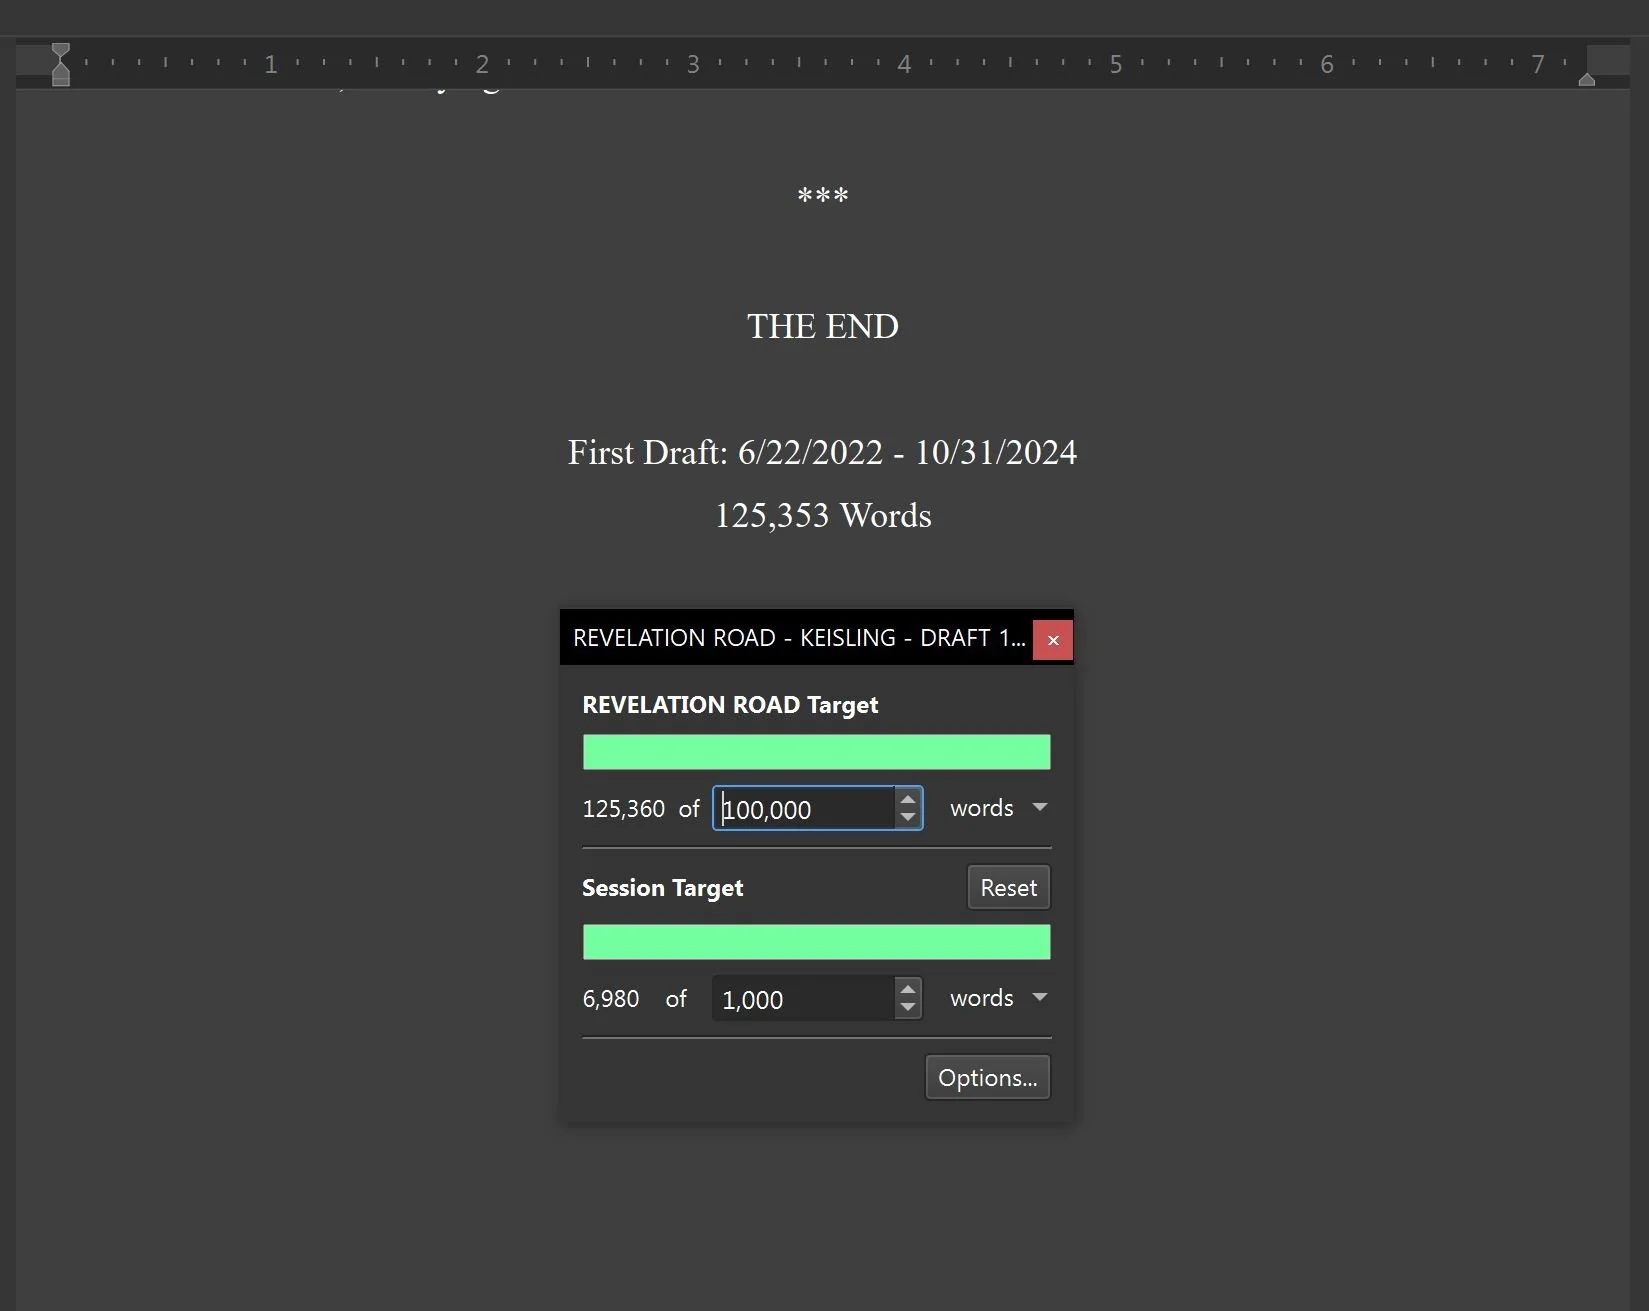
Task: Click the REVELATION ROAD Target progress bar
Action: click(x=816, y=752)
